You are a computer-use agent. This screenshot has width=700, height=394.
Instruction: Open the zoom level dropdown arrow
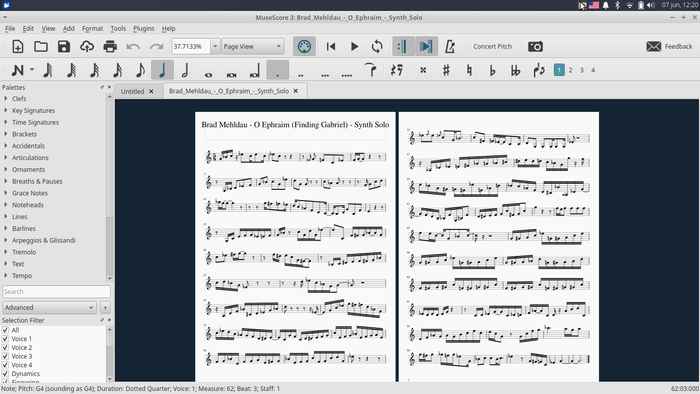(x=215, y=46)
